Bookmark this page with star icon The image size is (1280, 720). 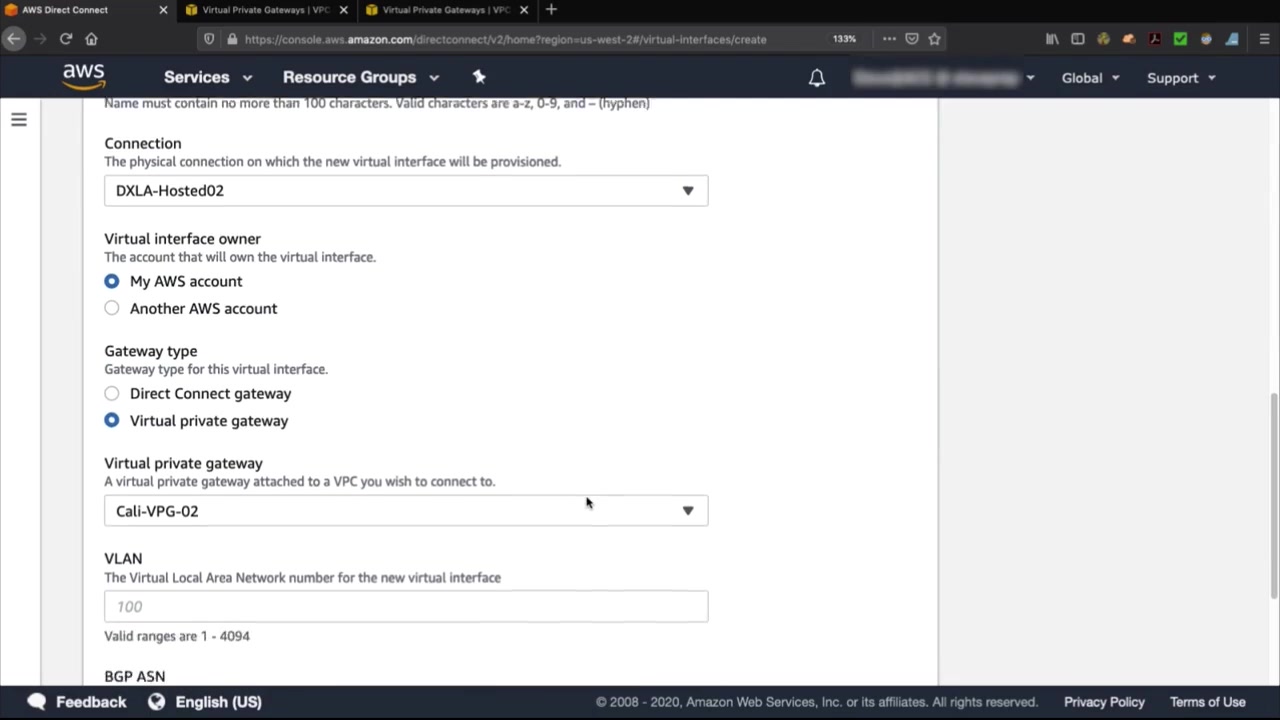[x=934, y=39]
